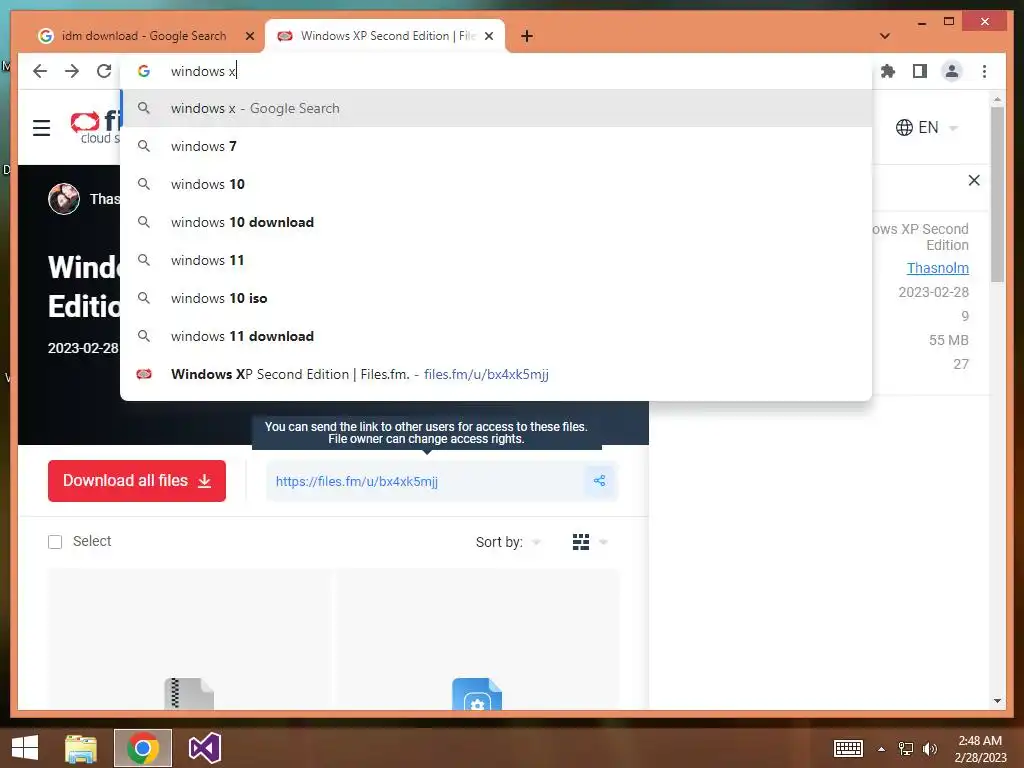Click the volume speaker tray icon
This screenshot has width=1024, height=768.
[929, 748]
